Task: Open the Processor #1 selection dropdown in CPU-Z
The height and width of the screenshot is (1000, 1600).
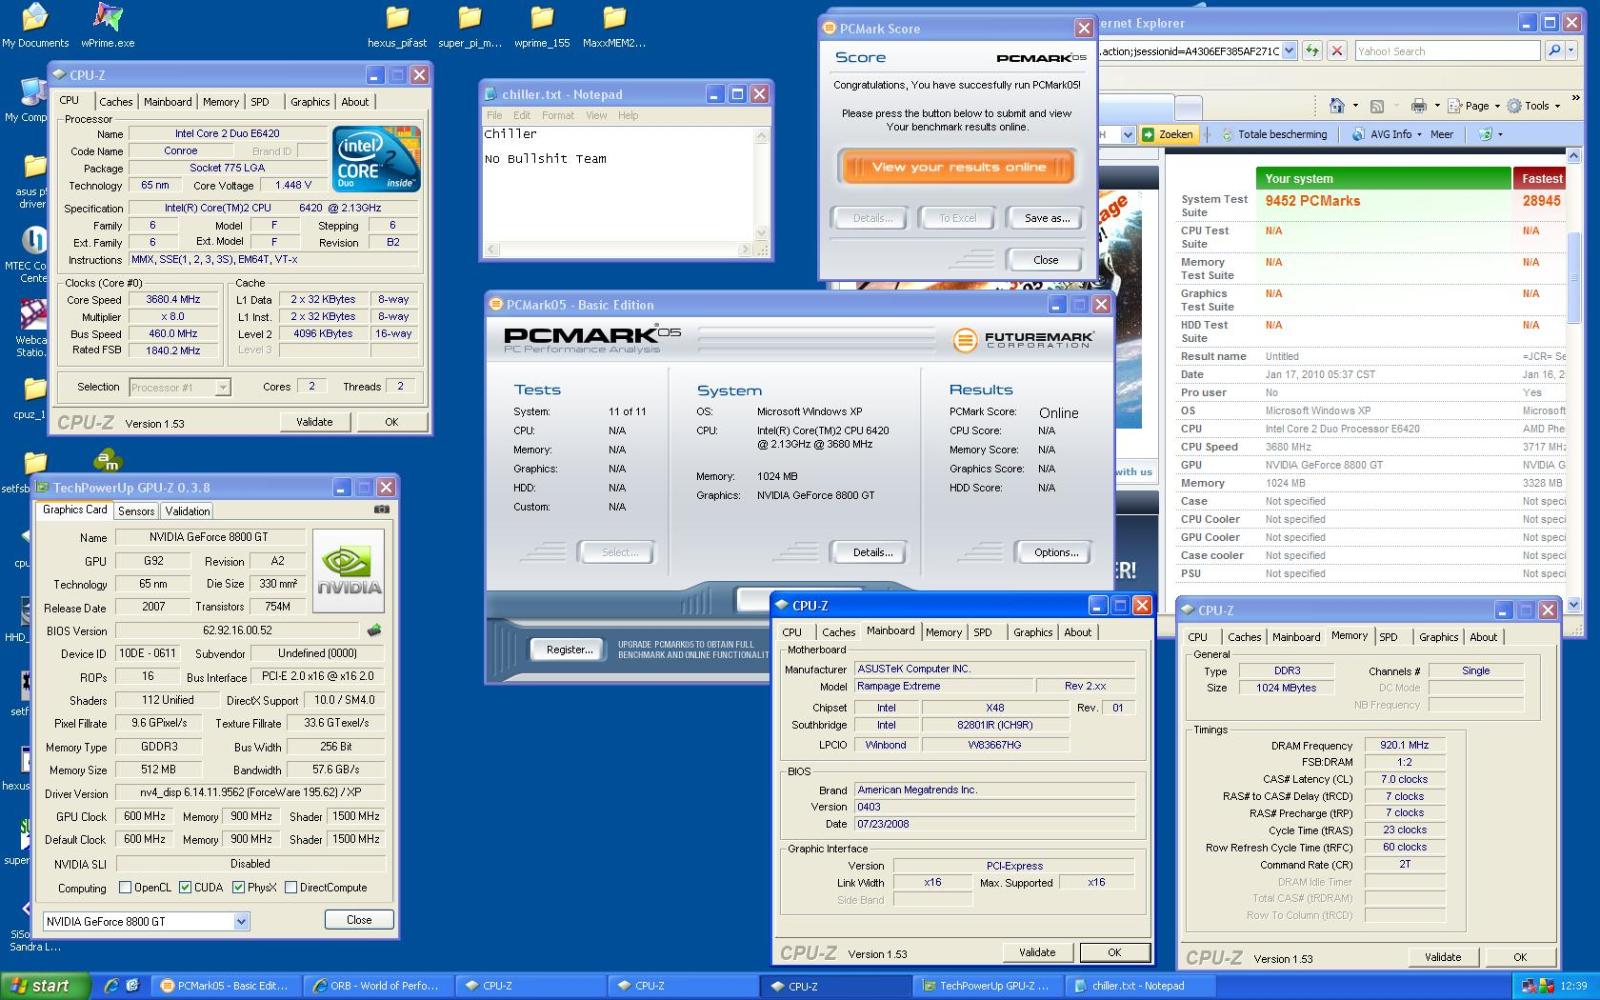Action: (223, 387)
